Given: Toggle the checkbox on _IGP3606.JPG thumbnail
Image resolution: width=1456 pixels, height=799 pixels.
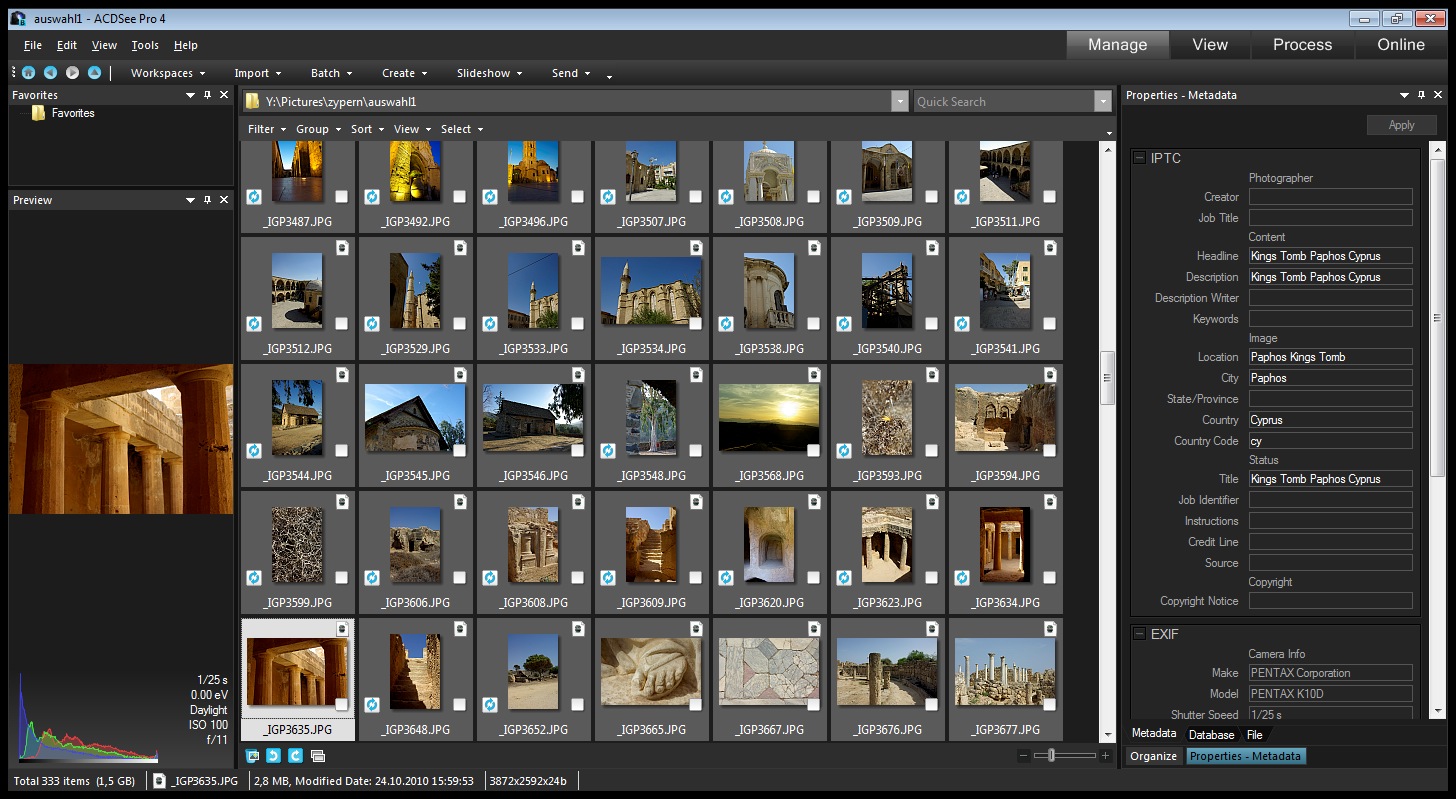Looking at the screenshot, I should click(460, 578).
